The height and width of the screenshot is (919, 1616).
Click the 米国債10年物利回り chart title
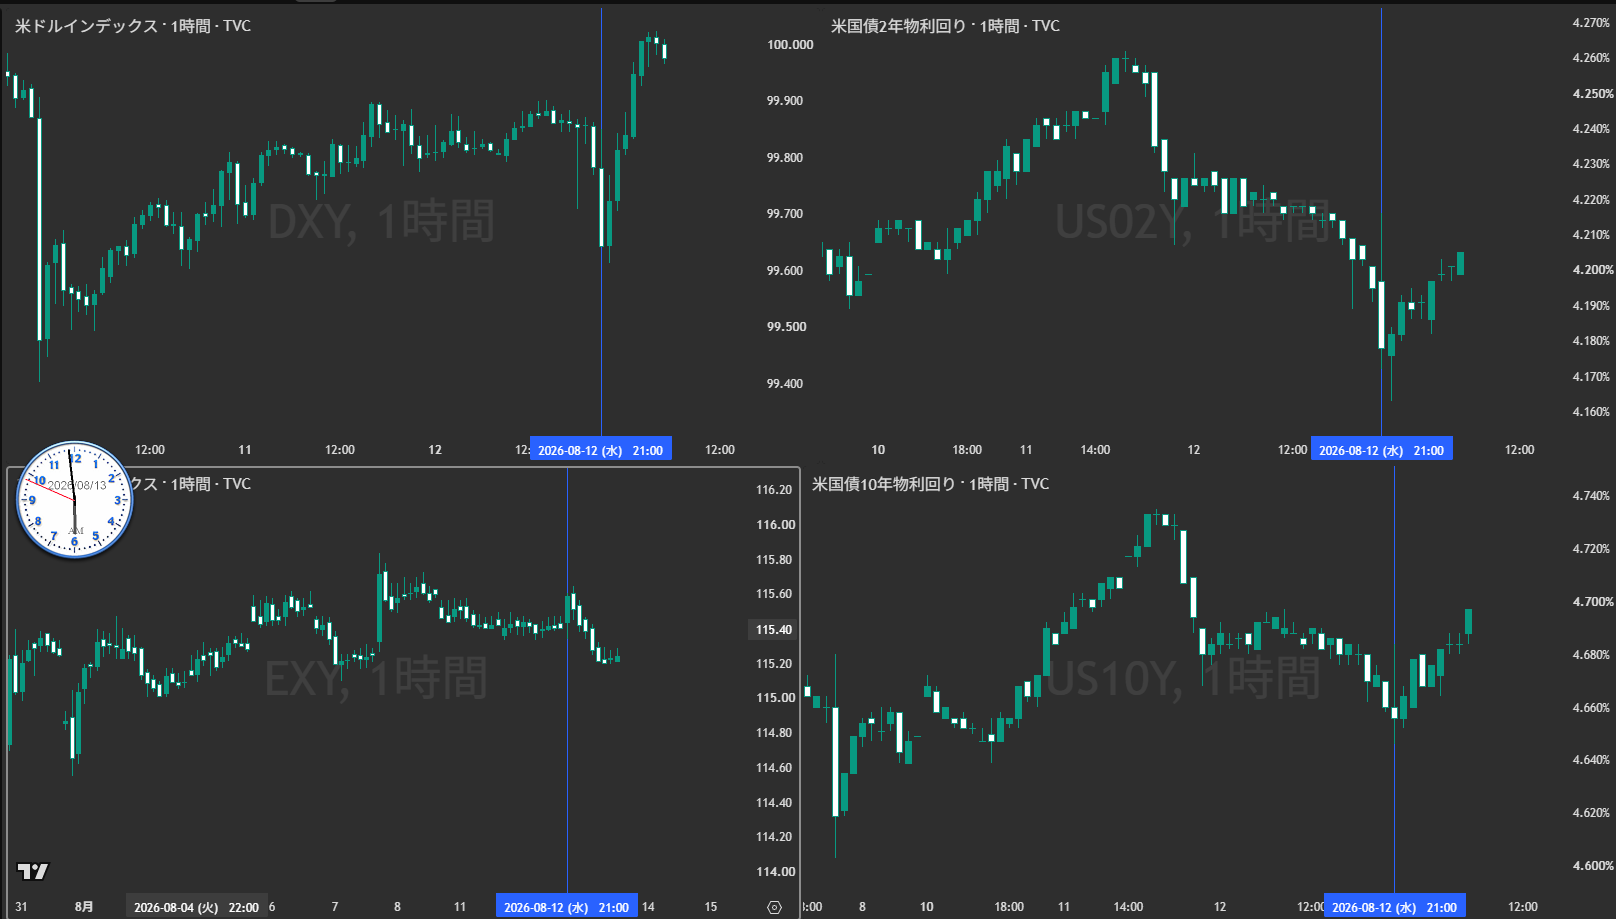930,484
